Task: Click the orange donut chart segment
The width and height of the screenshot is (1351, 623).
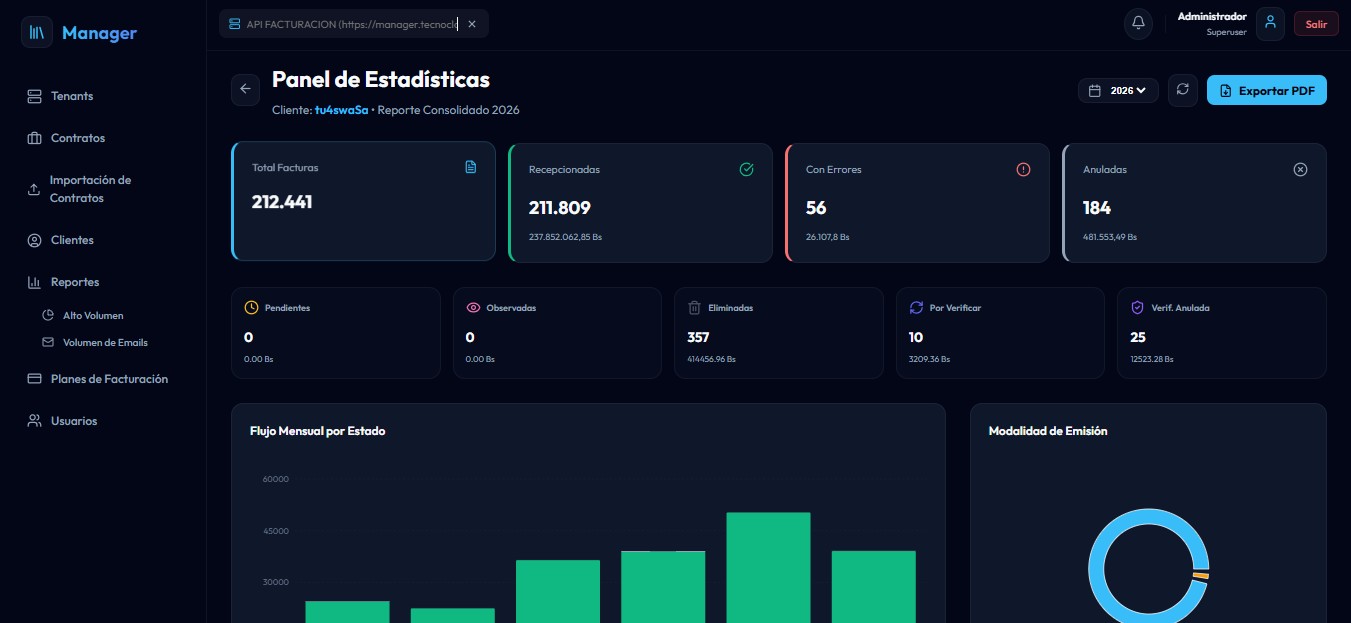Action: click(x=1201, y=576)
